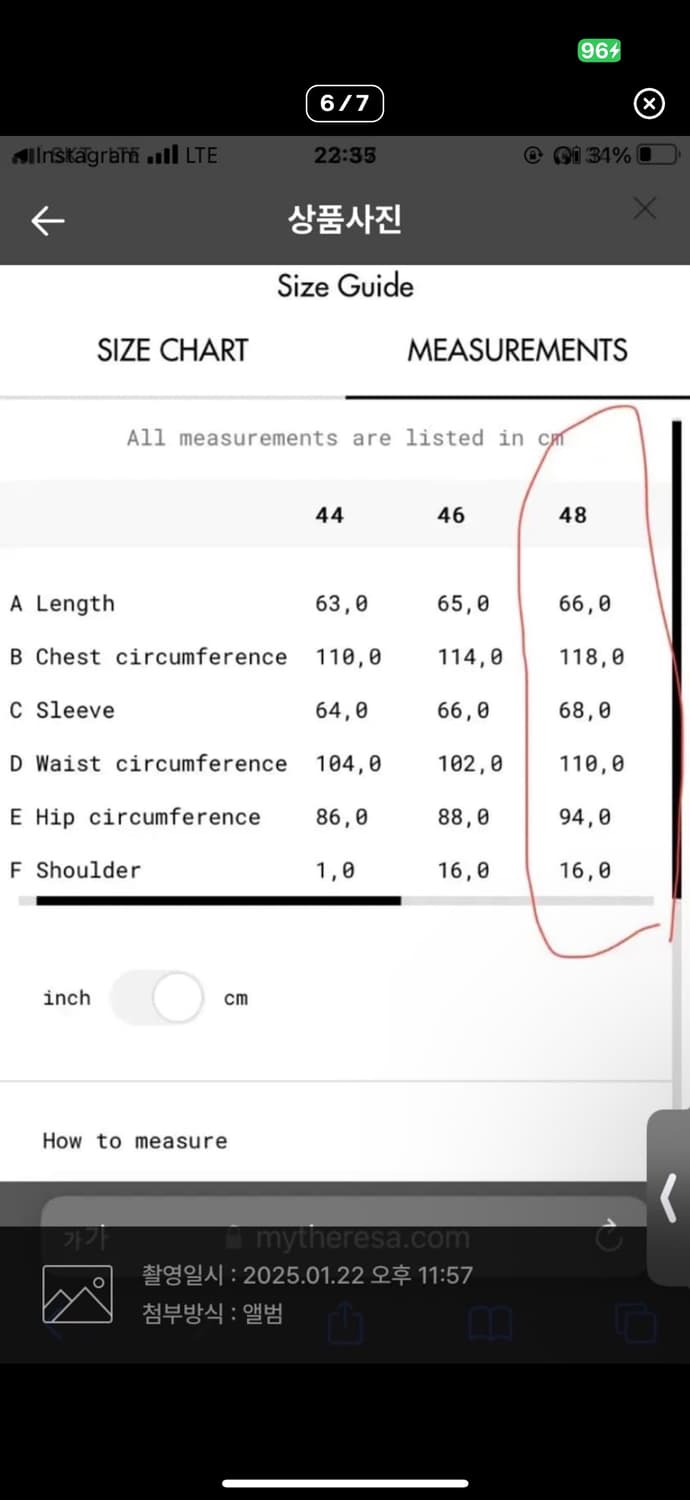Screen dimensions: 690x1500
Task: Tap the green 96 battery indicator
Action: coord(599,50)
